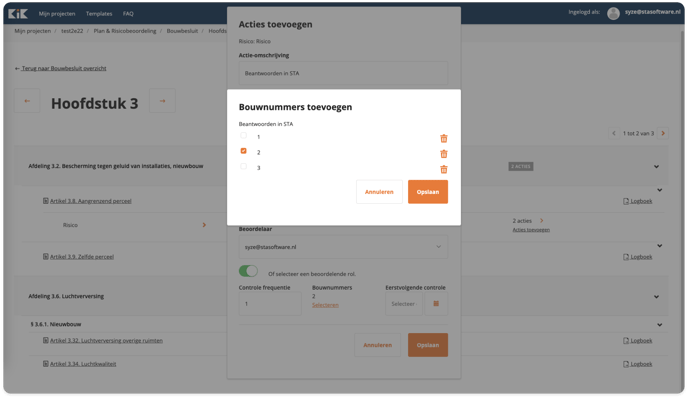Click the 2 ACTIES badge
Viewport: 688px width, 398px height.
pos(521,167)
